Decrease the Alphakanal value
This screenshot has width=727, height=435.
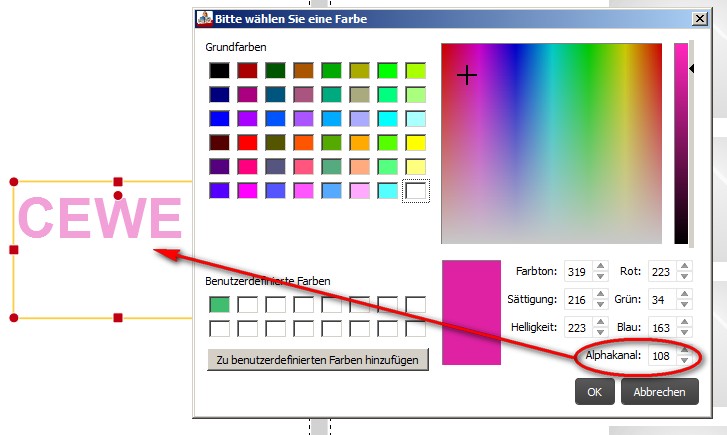684,361
